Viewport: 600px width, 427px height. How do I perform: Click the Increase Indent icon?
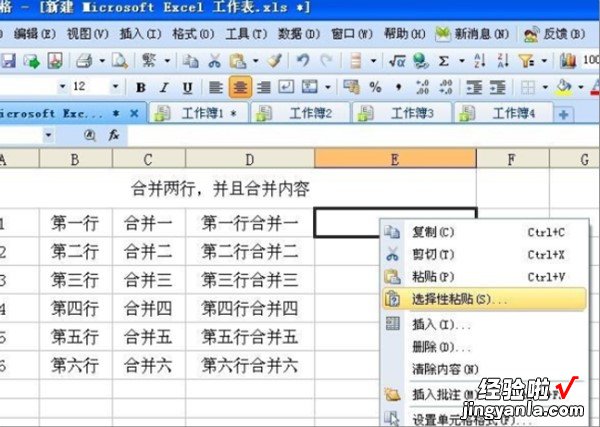498,88
